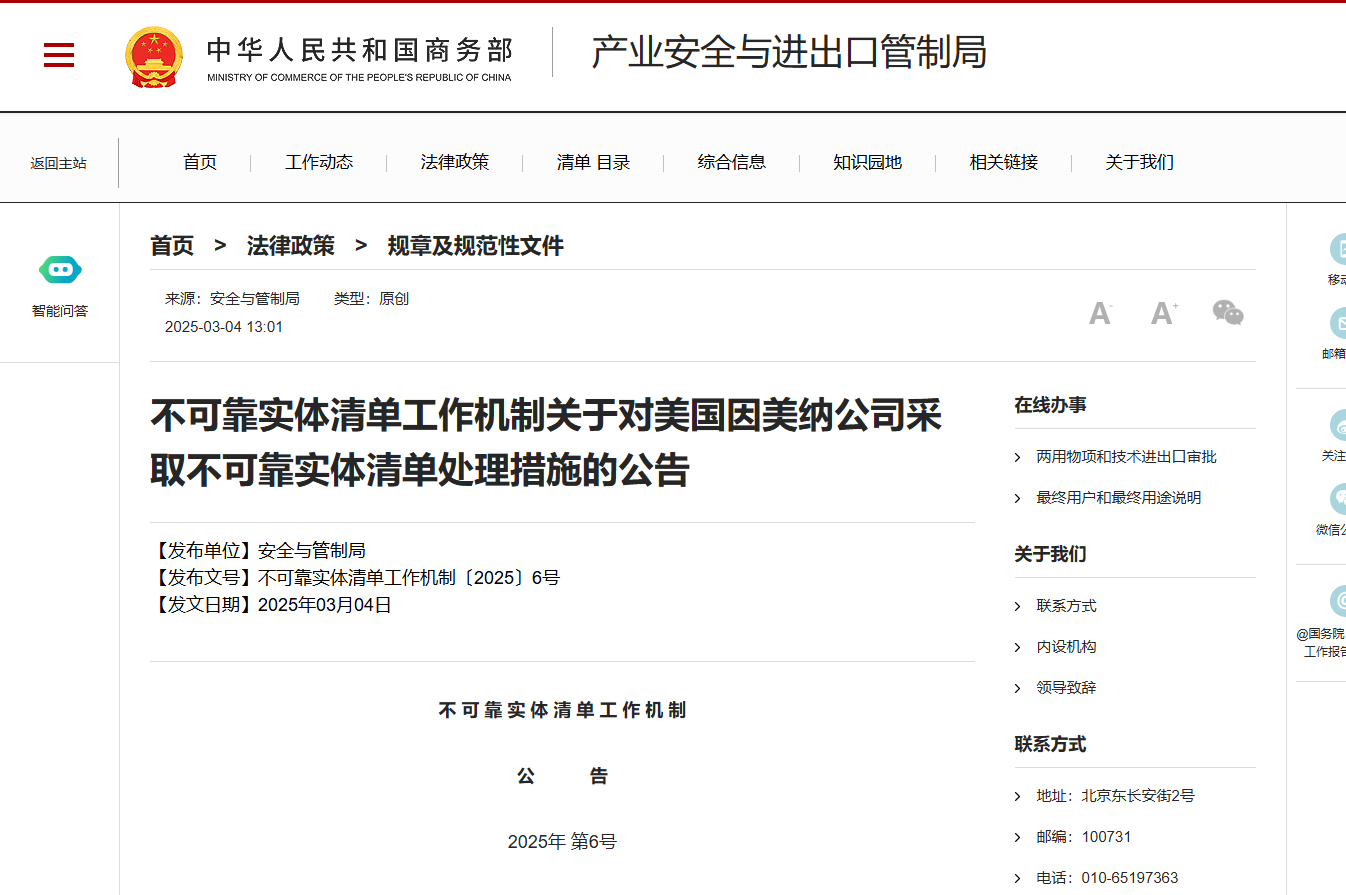The width and height of the screenshot is (1346, 895).
Task: Click 首页 in the breadcrumb
Action: click(172, 246)
